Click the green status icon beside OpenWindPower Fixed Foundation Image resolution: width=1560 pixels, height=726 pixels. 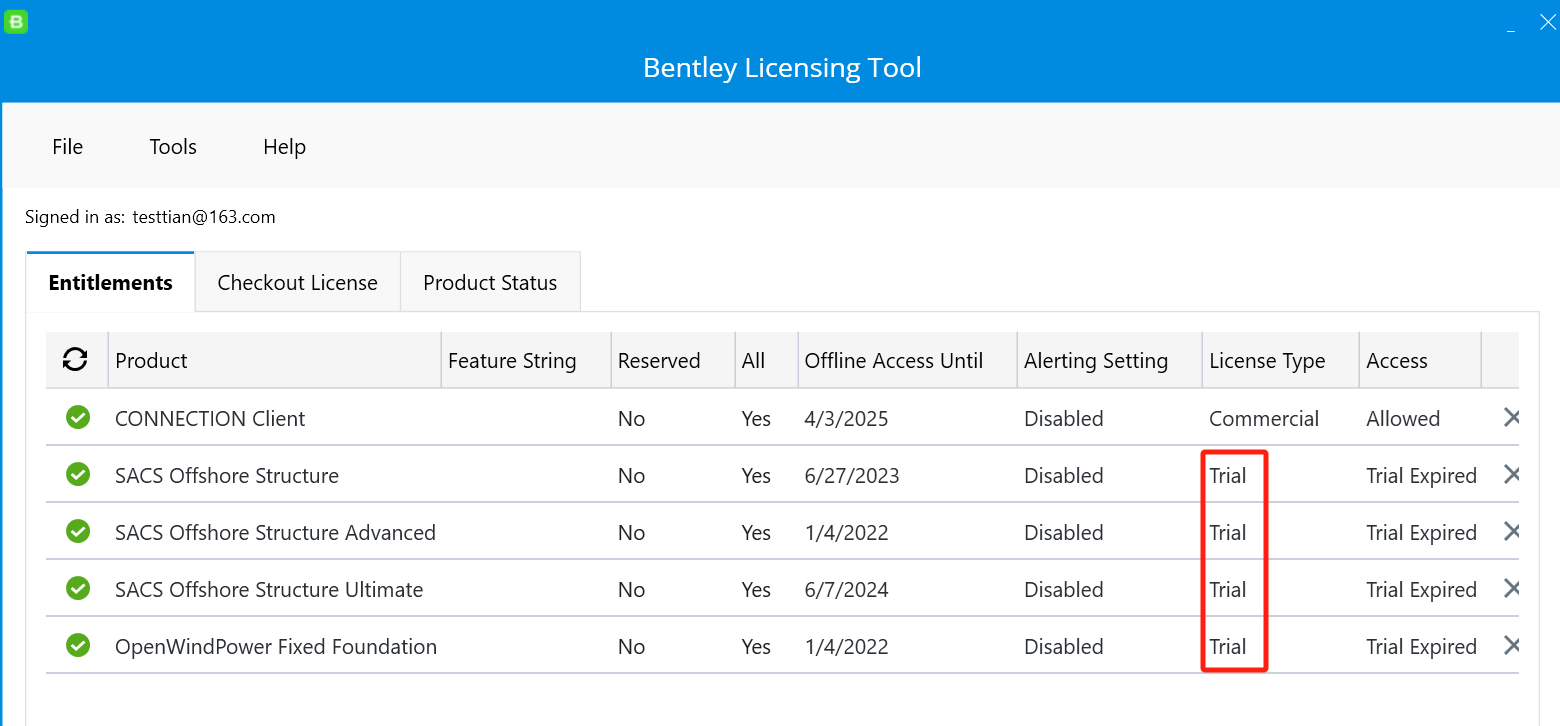77,645
